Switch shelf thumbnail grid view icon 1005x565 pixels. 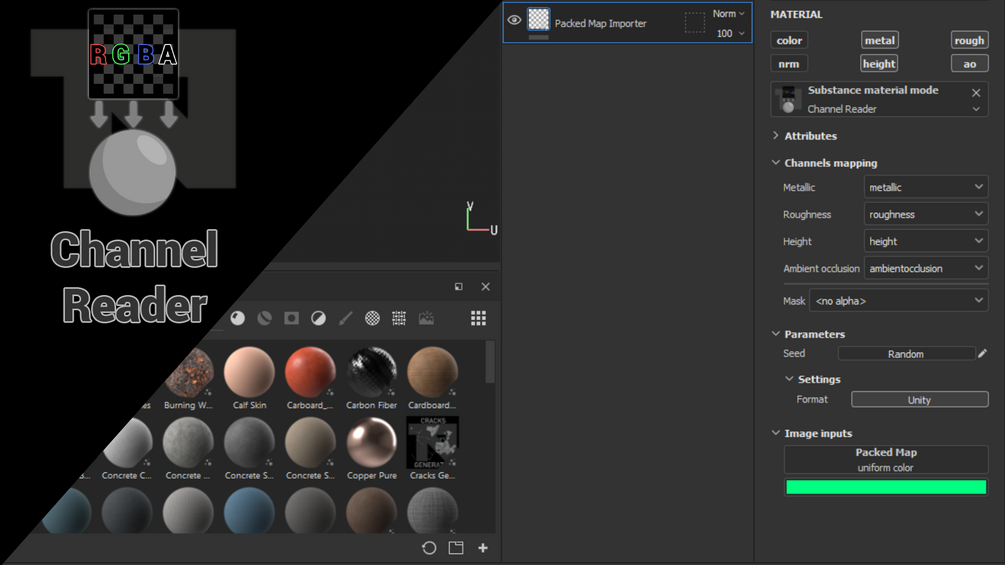478,318
